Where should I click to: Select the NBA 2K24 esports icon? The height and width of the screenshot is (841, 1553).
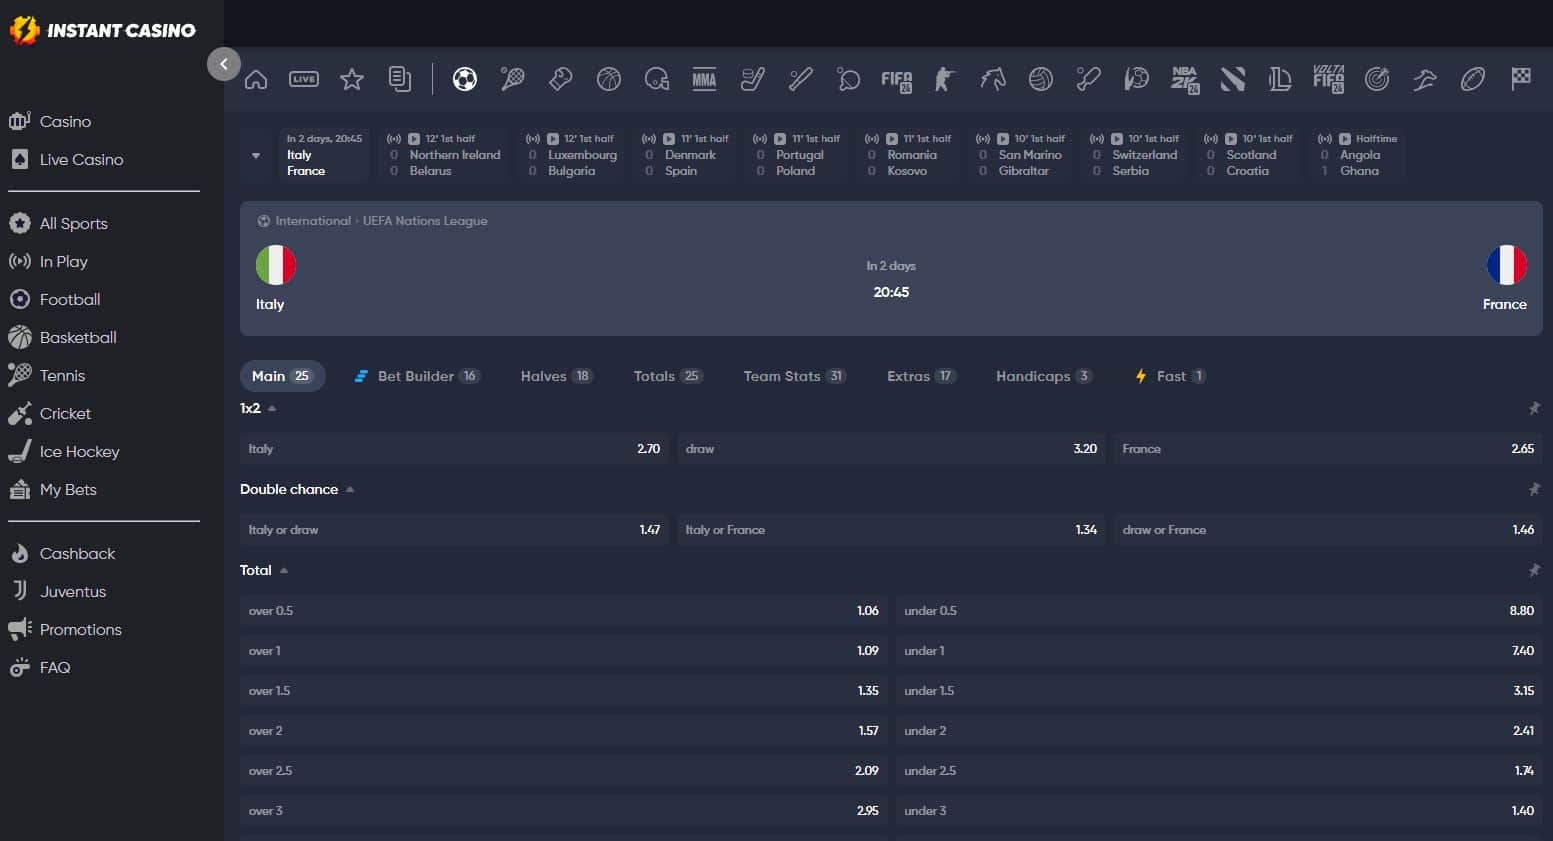(x=1185, y=80)
